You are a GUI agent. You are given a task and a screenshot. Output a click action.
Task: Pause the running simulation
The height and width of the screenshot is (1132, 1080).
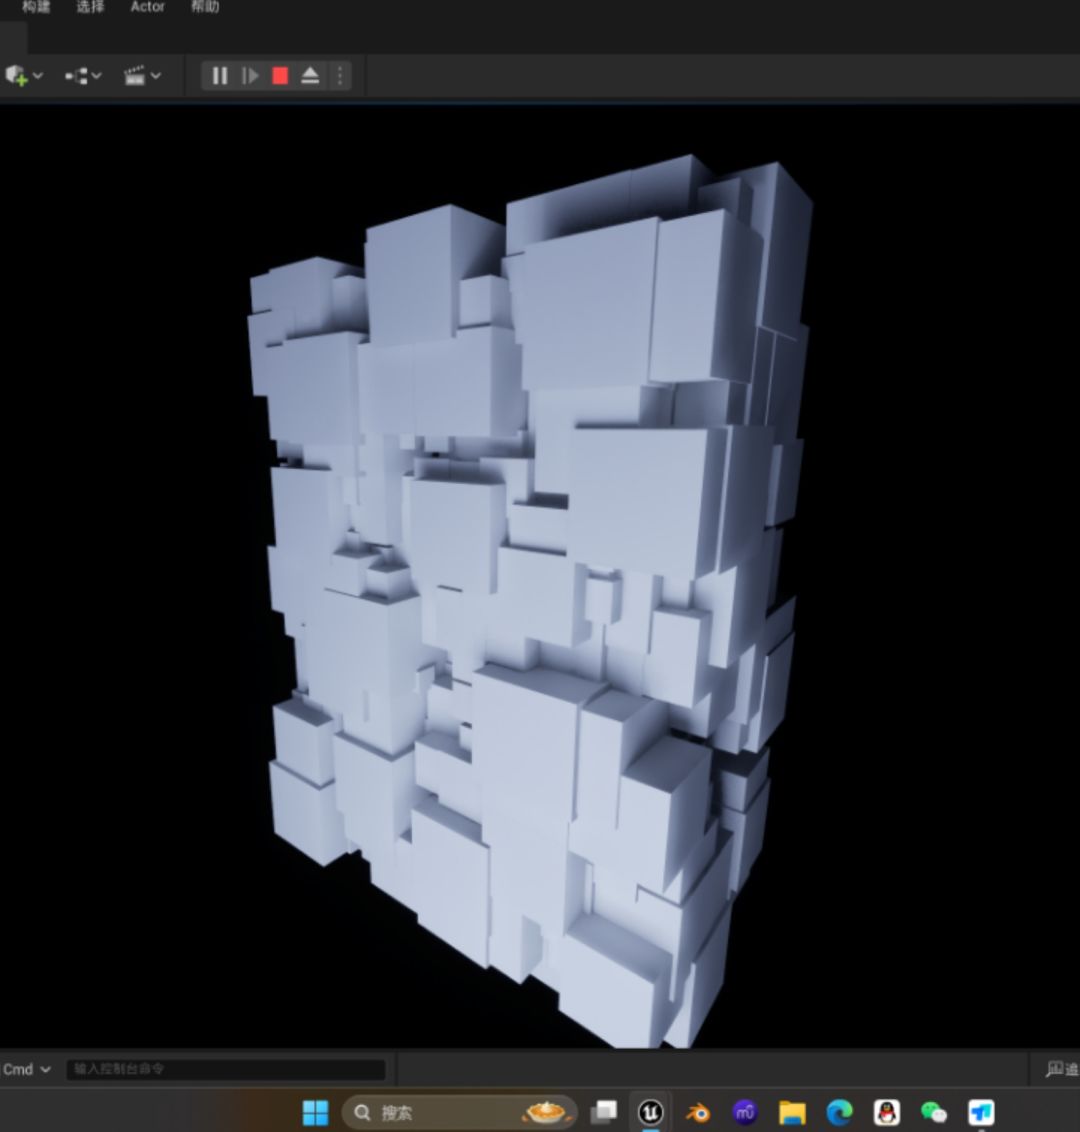[220, 76]
